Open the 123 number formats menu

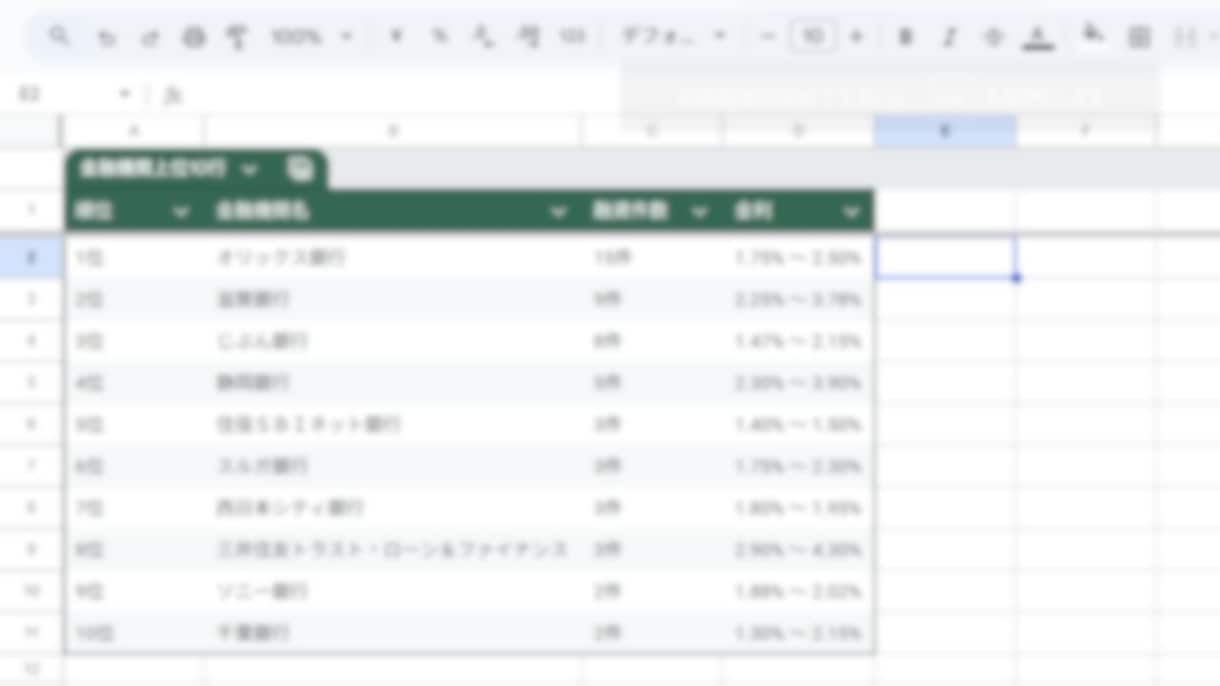[x=572, y=37]
